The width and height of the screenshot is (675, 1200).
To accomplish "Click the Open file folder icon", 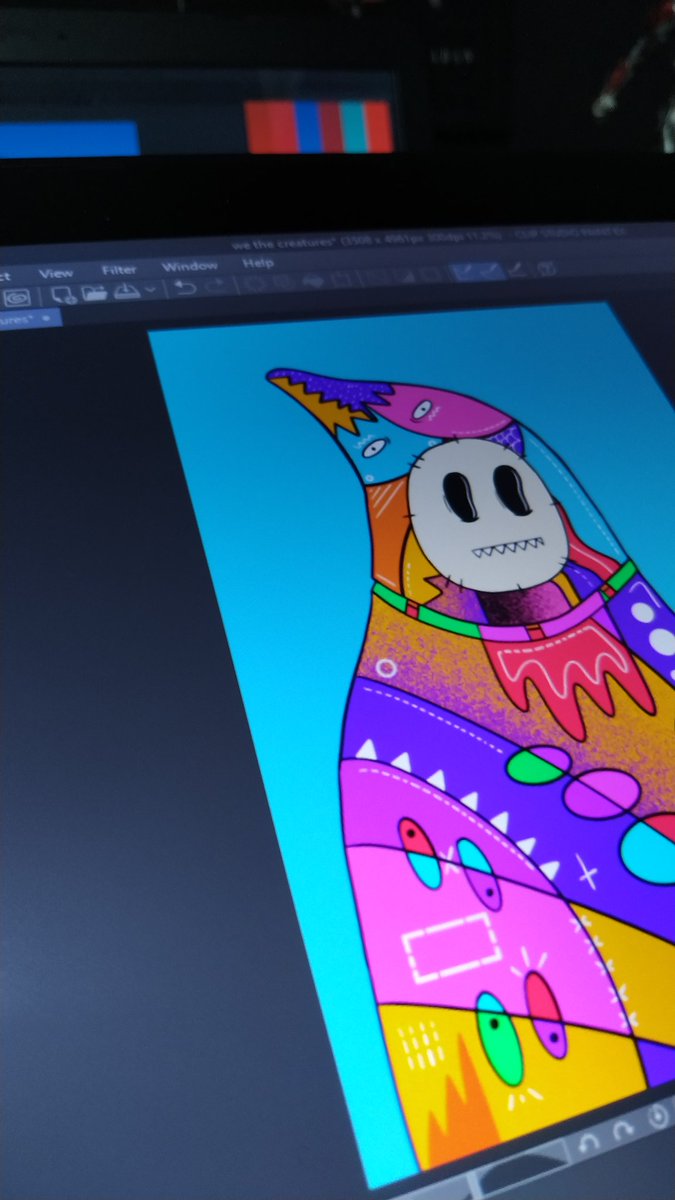I will coord(94,293).
